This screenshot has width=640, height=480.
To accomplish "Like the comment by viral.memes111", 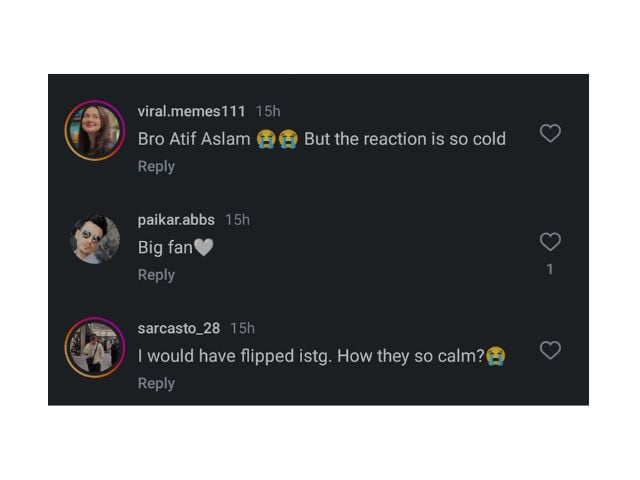I will (x=550, y=133).
